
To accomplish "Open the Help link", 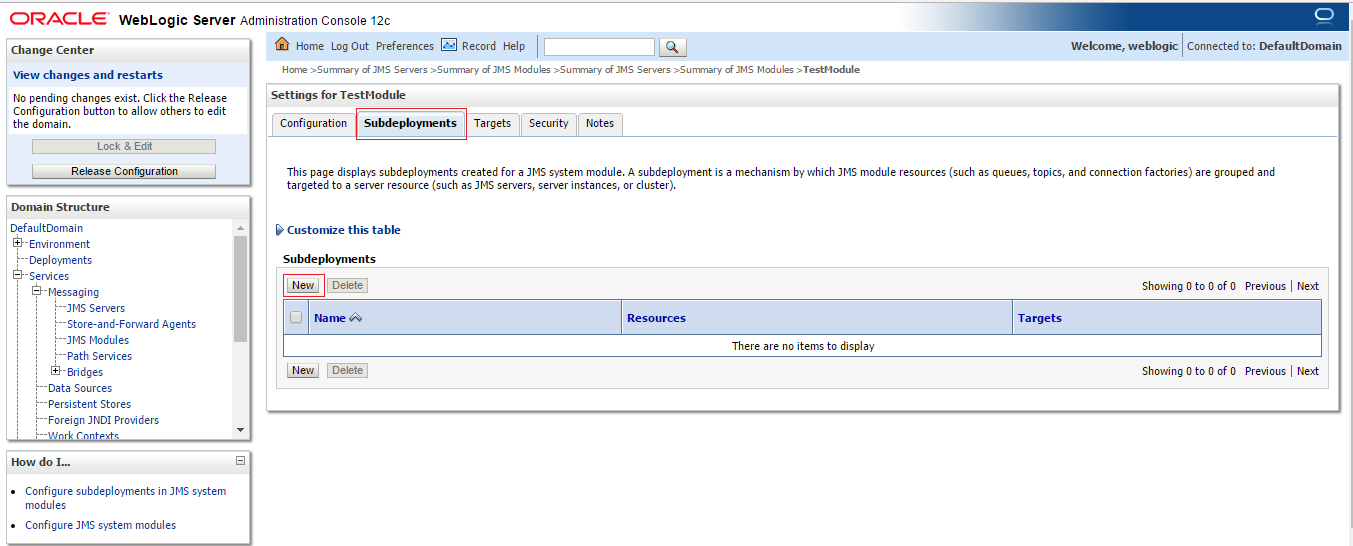I will click(514, 46).
